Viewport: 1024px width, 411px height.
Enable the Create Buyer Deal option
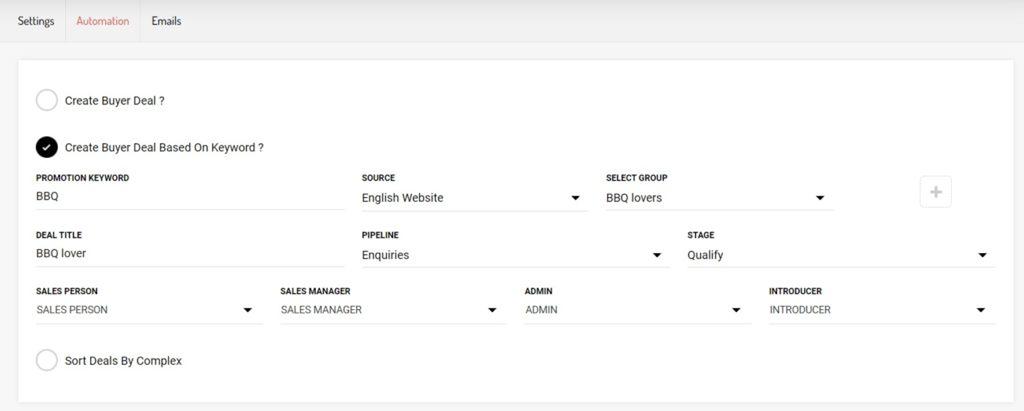47,100
